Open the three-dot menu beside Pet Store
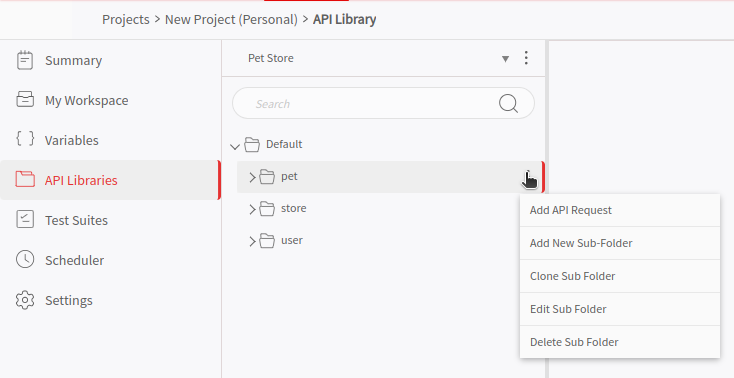This screenshot has height=378, width=734. (526, 58)
